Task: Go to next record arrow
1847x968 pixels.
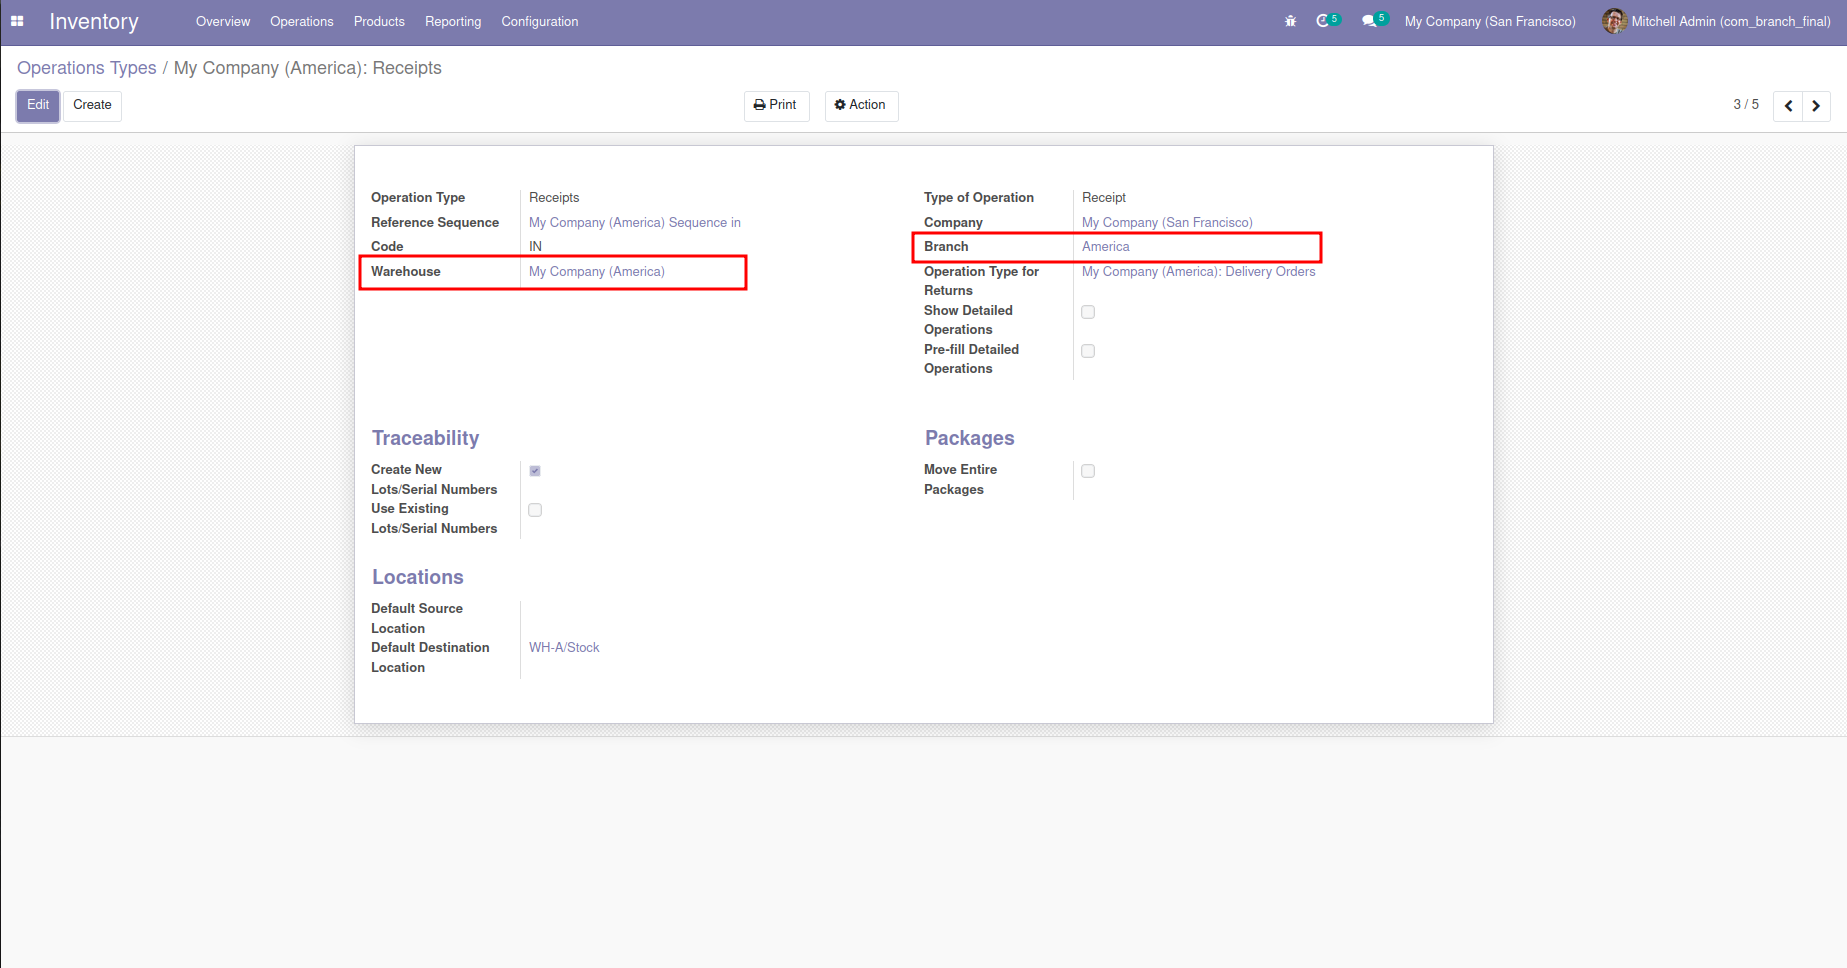Action: (1816, 106)
